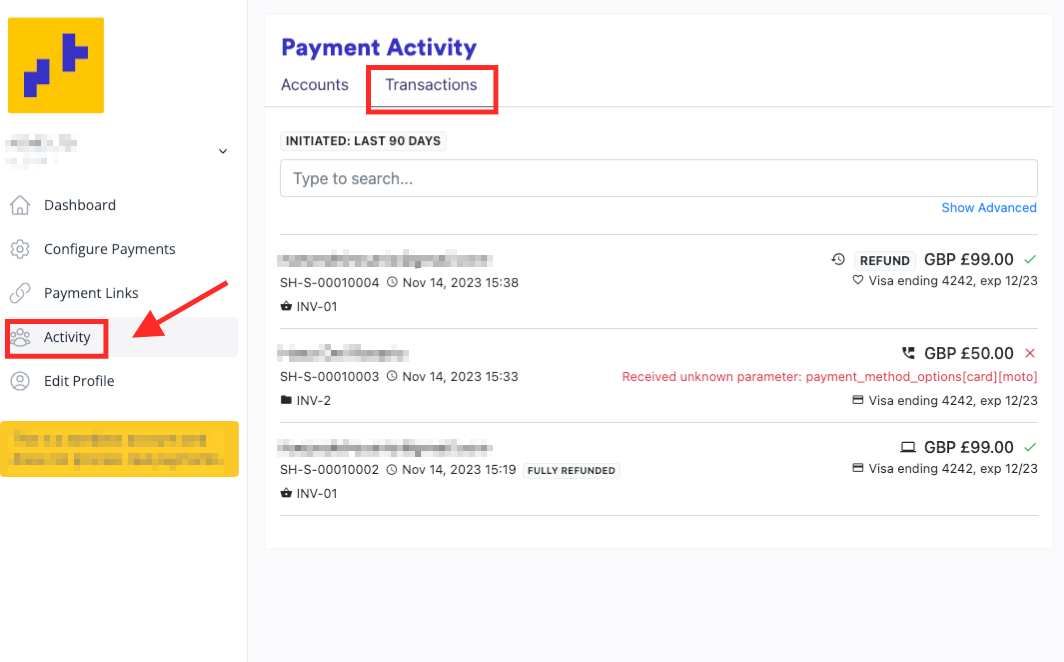This screenshot has height=662, width=1064.
Task: Select transaction ID SH-S-00010003
Action: coord(330,376)
